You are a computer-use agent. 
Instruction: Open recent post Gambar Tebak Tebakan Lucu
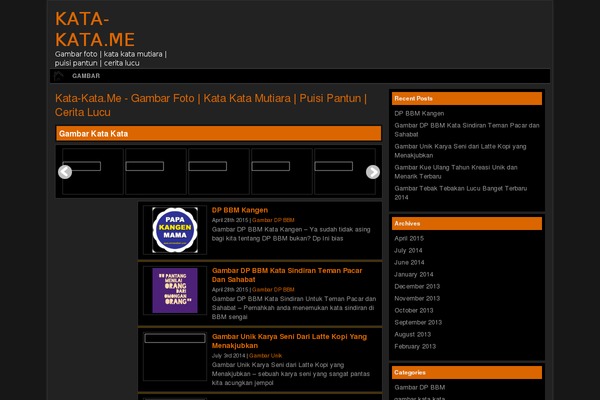461,193
